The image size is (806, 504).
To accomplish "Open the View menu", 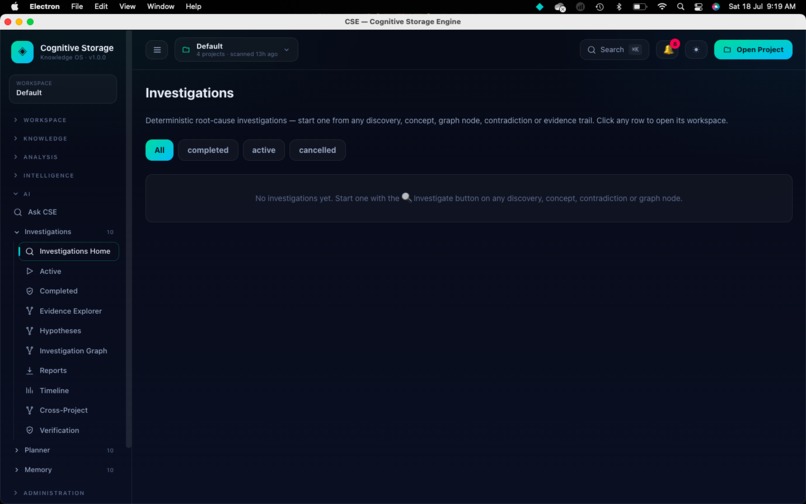I will (x=127, y=7).
